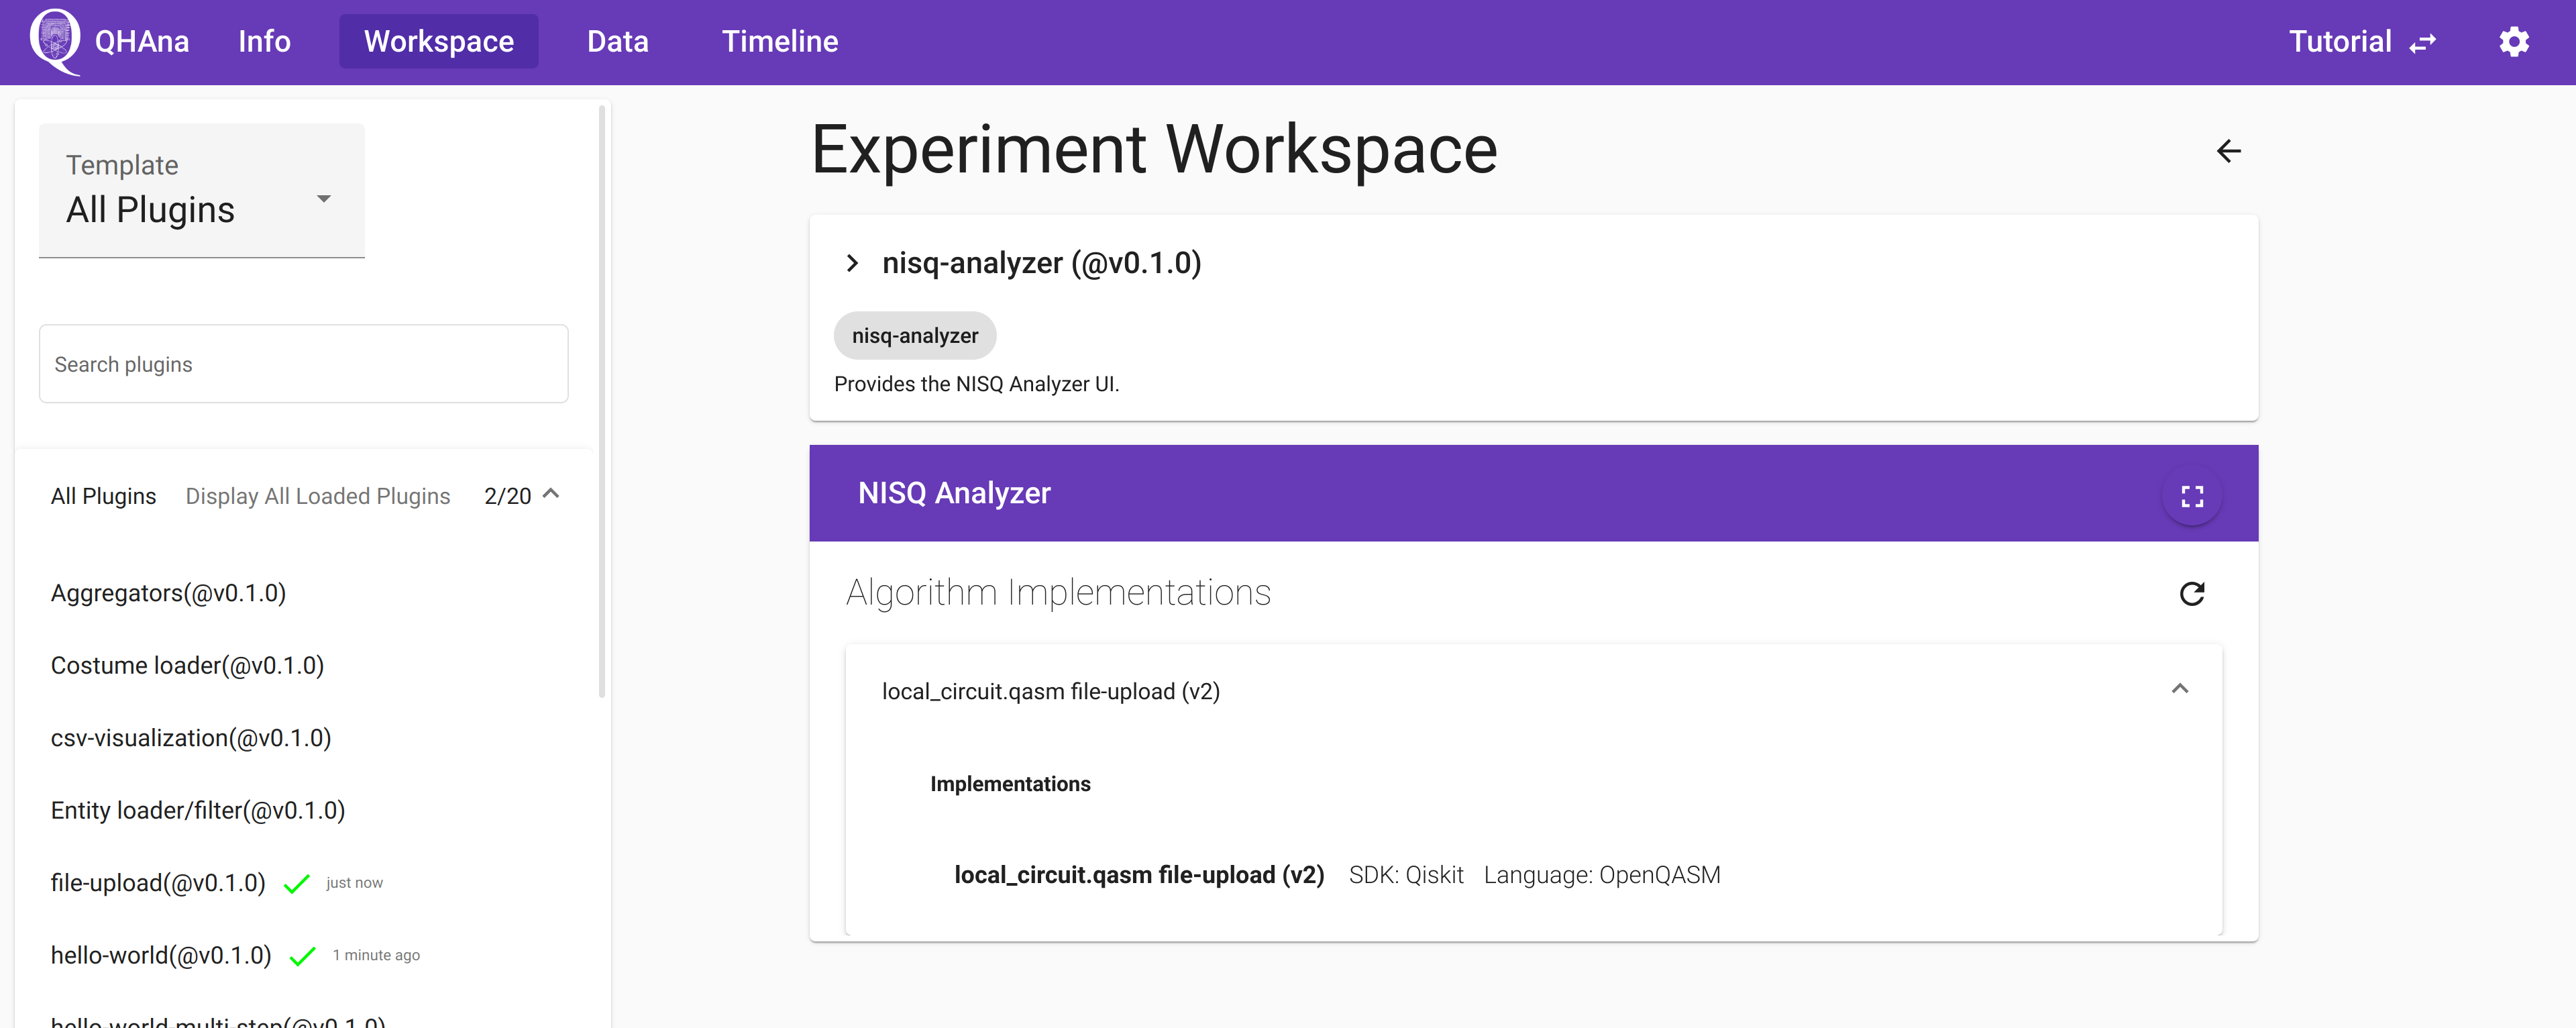This screenshot has height=1028, width=2576.
Task: Click the 'SDK: Qiskit' label
Action: (x=1406, y=875)
